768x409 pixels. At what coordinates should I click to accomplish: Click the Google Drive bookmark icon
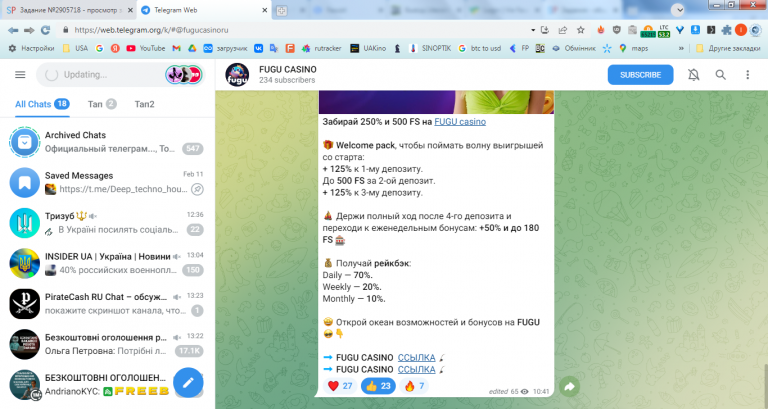click(x=192, y=48)
